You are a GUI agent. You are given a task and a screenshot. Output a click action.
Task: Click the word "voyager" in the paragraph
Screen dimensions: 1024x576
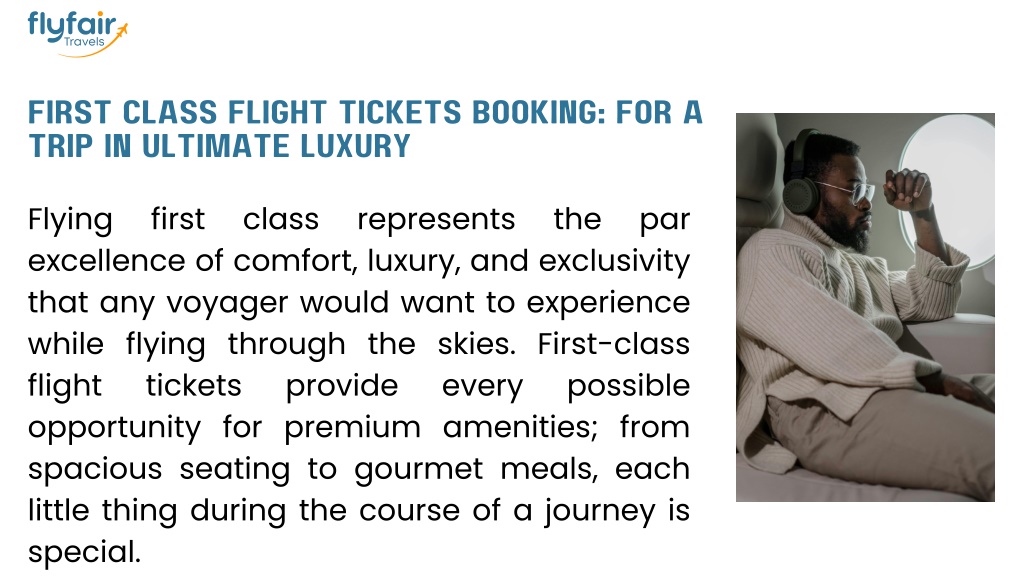click(x=227, y=304)
